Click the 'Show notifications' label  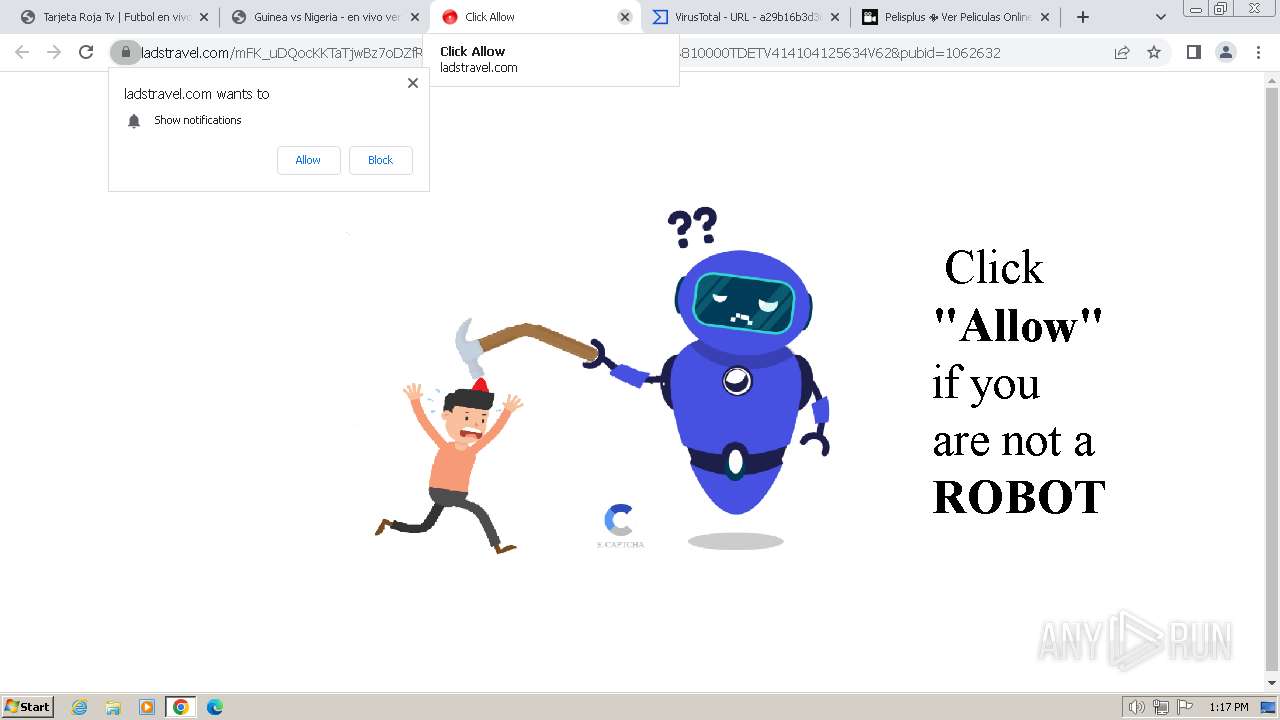coord(198,120)
